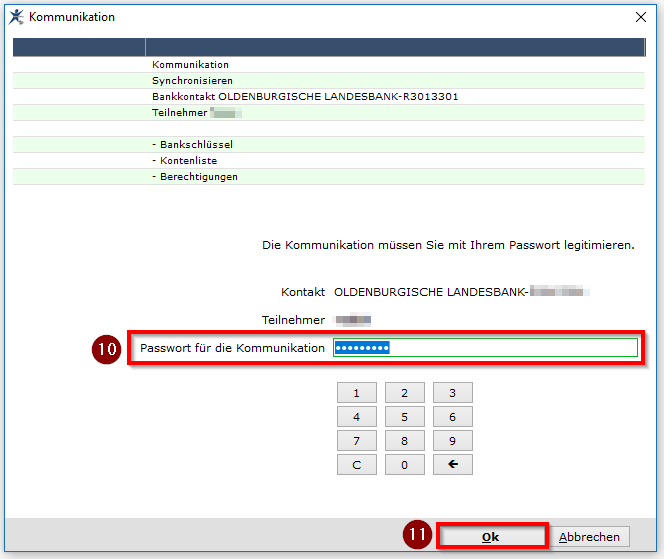
Task: Select the Bankkontakt OLDENBURGISCHE LANDESBANK-R3013301 row
Action: tap(329, 97)
